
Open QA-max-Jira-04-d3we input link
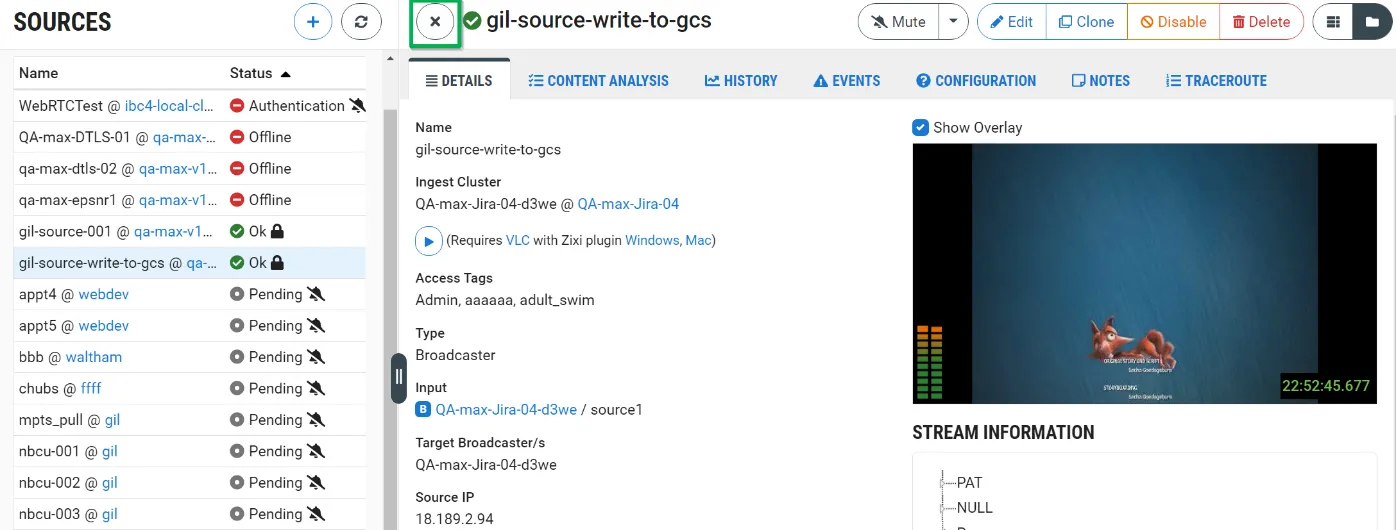506,409
